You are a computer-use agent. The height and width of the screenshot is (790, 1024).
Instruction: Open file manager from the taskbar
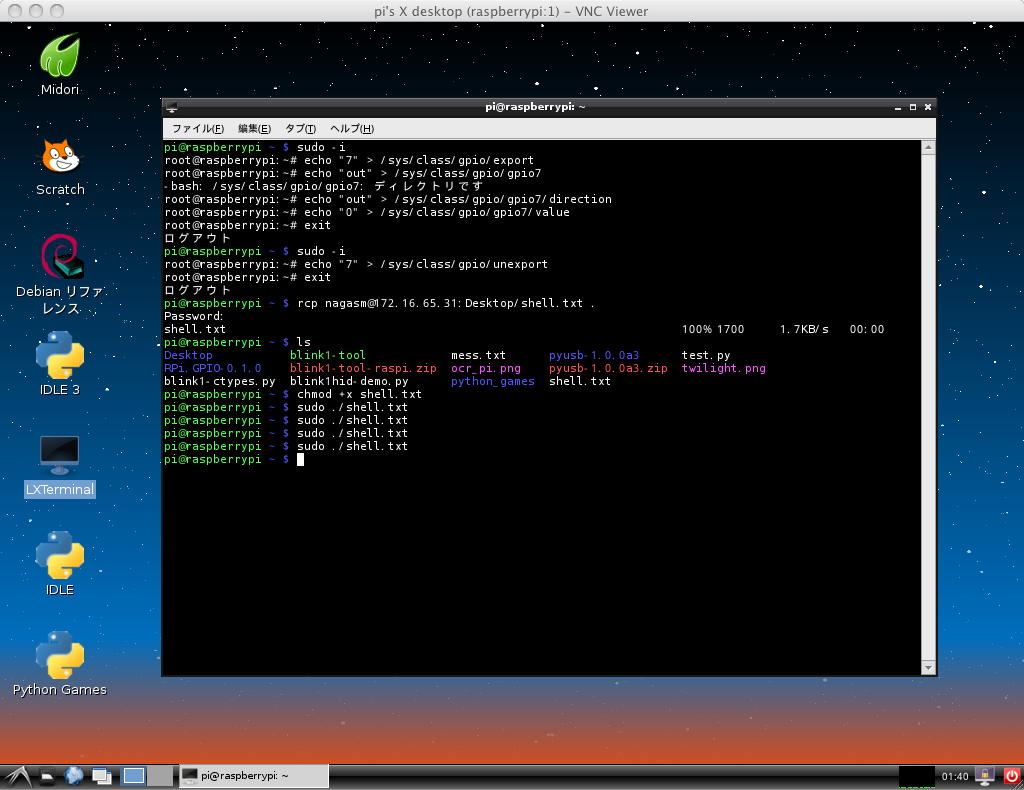click(x=48, y=776)
